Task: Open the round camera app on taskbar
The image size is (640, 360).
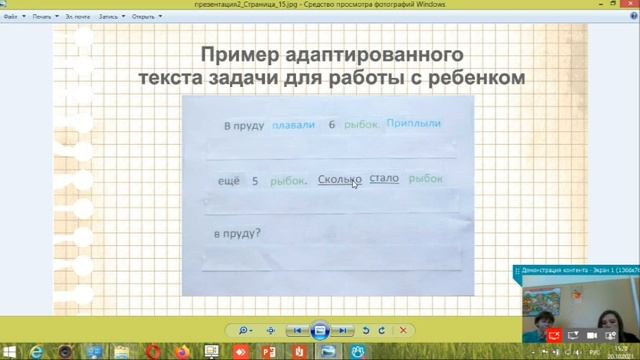Action: (65, 352)
